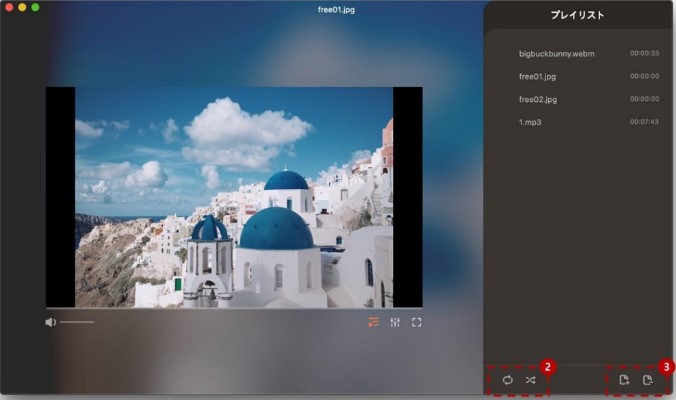The image size is (676, 400).
Task: Click the Santorini image in the viewer
Action: 234,196
